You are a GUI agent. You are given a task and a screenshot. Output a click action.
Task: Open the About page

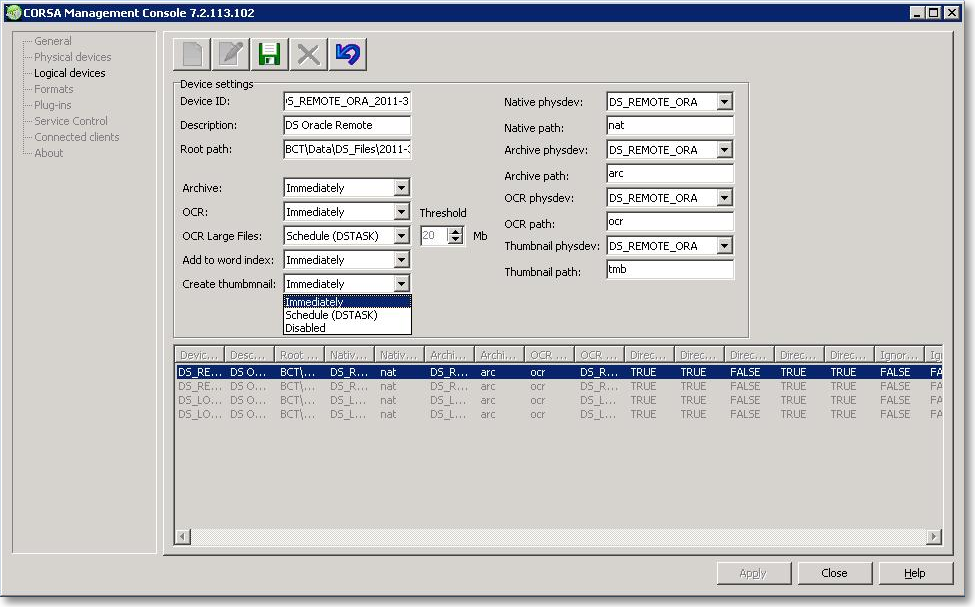tap(49, 153)
